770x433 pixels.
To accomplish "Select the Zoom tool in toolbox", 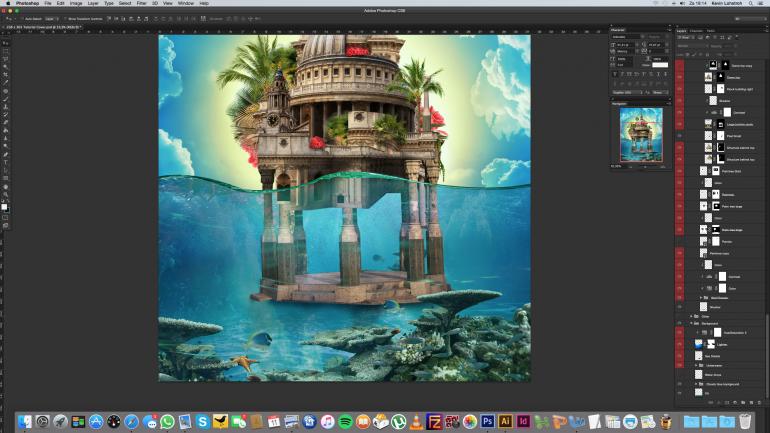I will (6, 194).
